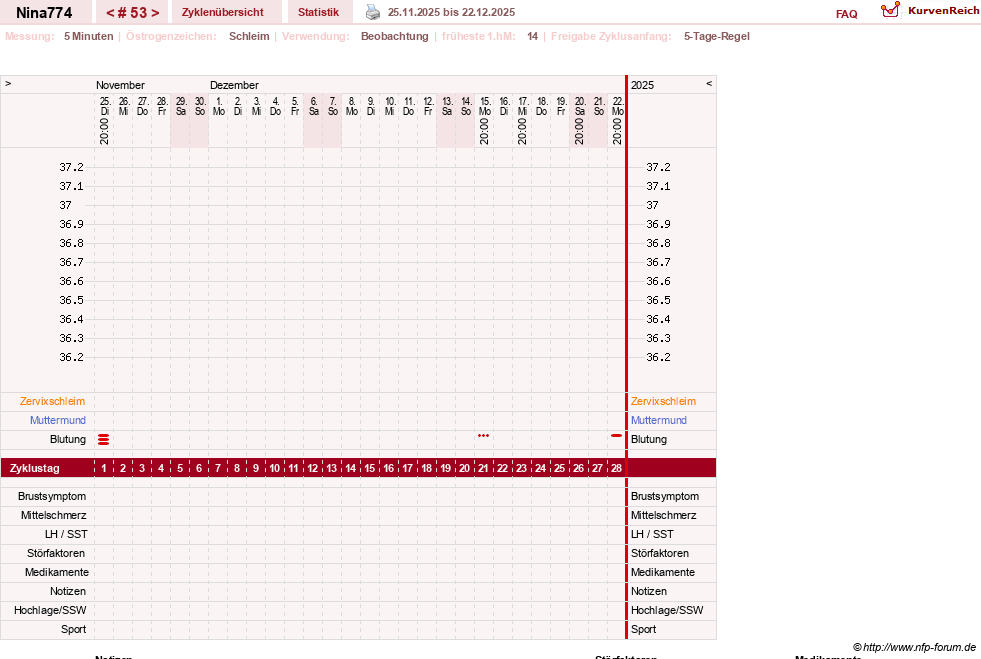
Task: Click the Beobachtung usage value
Action: pyautogui.click(x=395, y=36)
